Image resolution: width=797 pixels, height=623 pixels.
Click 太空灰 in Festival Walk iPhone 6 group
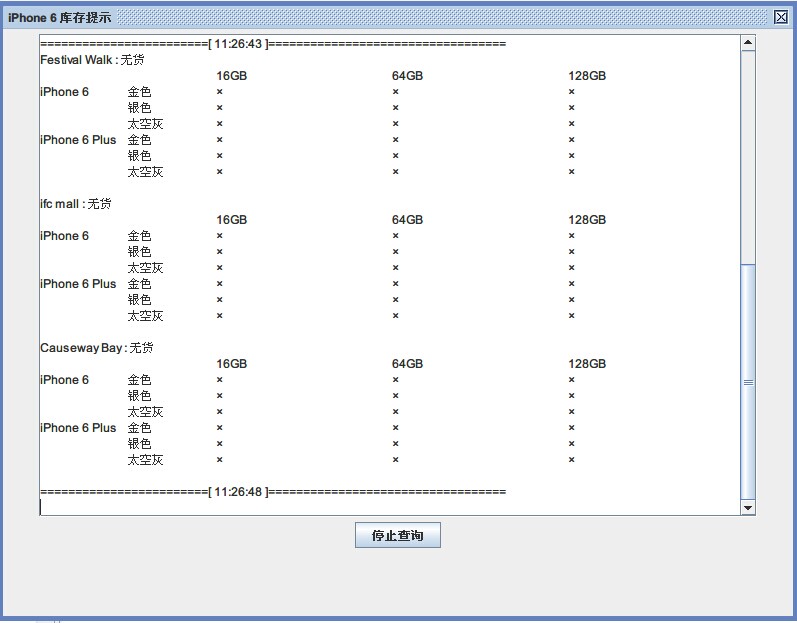(x=145, y=124)
